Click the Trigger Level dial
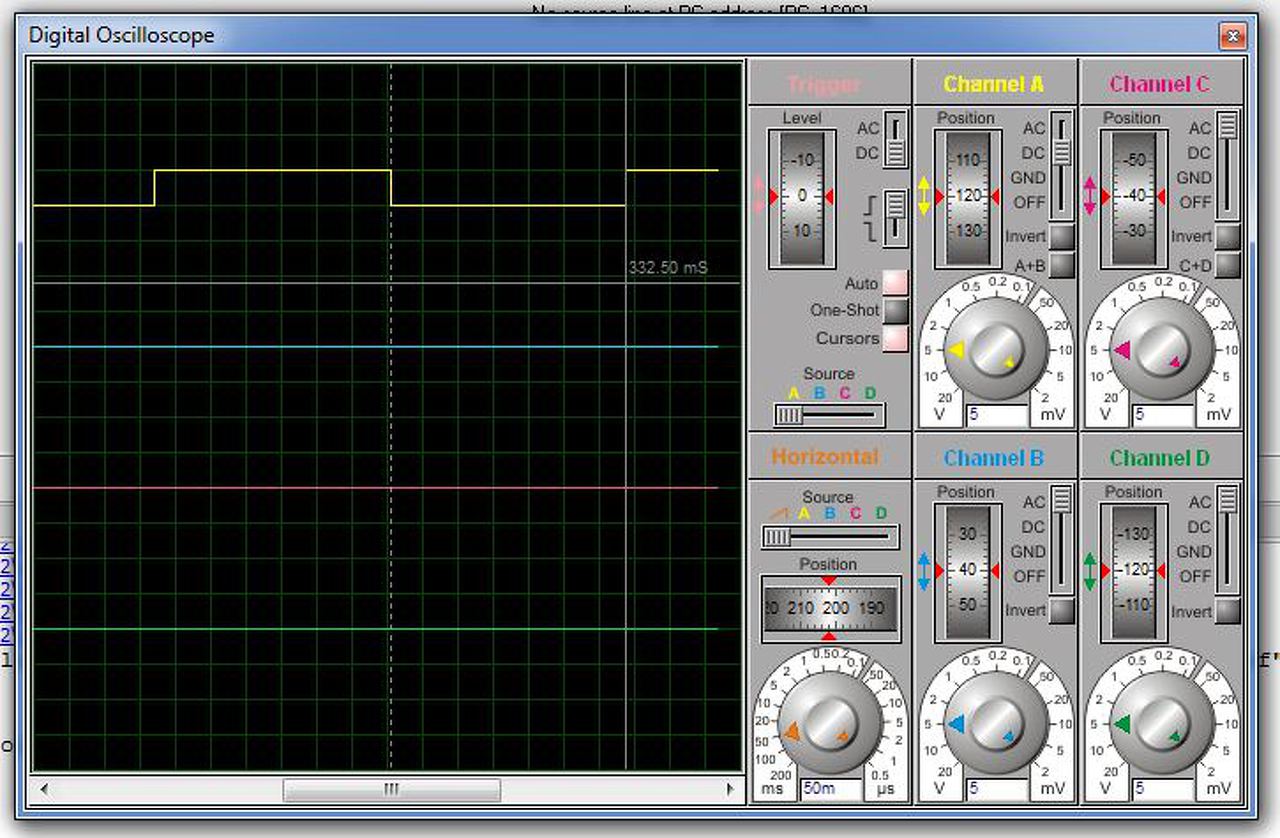 click(x=801, y=197)
